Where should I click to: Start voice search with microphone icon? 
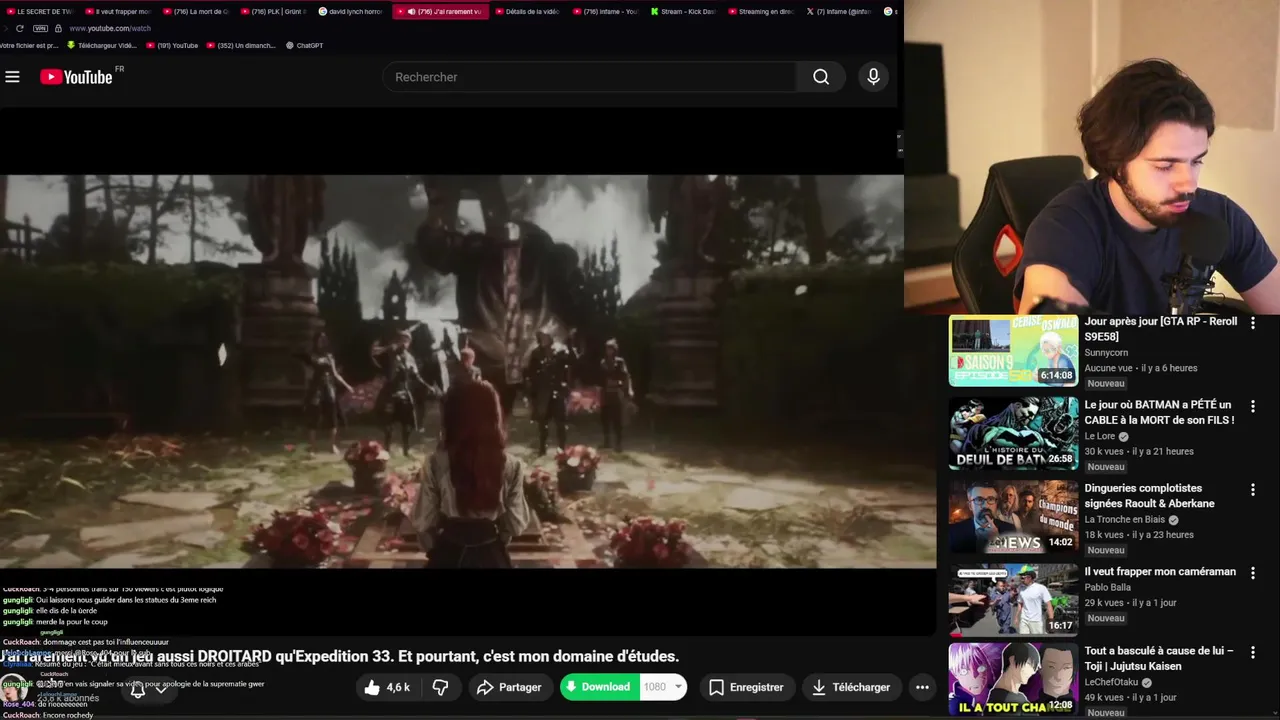coord(873,77)
